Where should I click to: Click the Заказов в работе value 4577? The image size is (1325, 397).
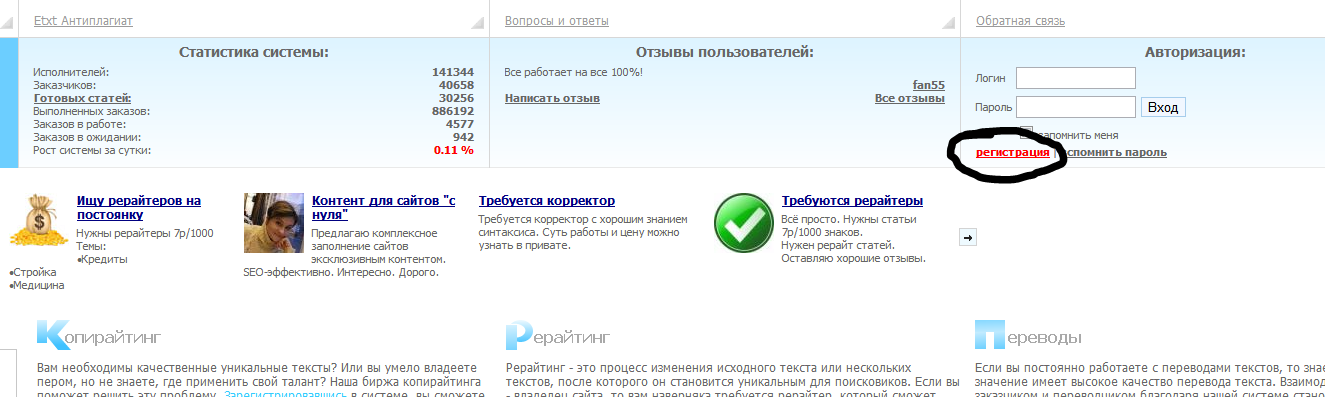coord(460,124)
